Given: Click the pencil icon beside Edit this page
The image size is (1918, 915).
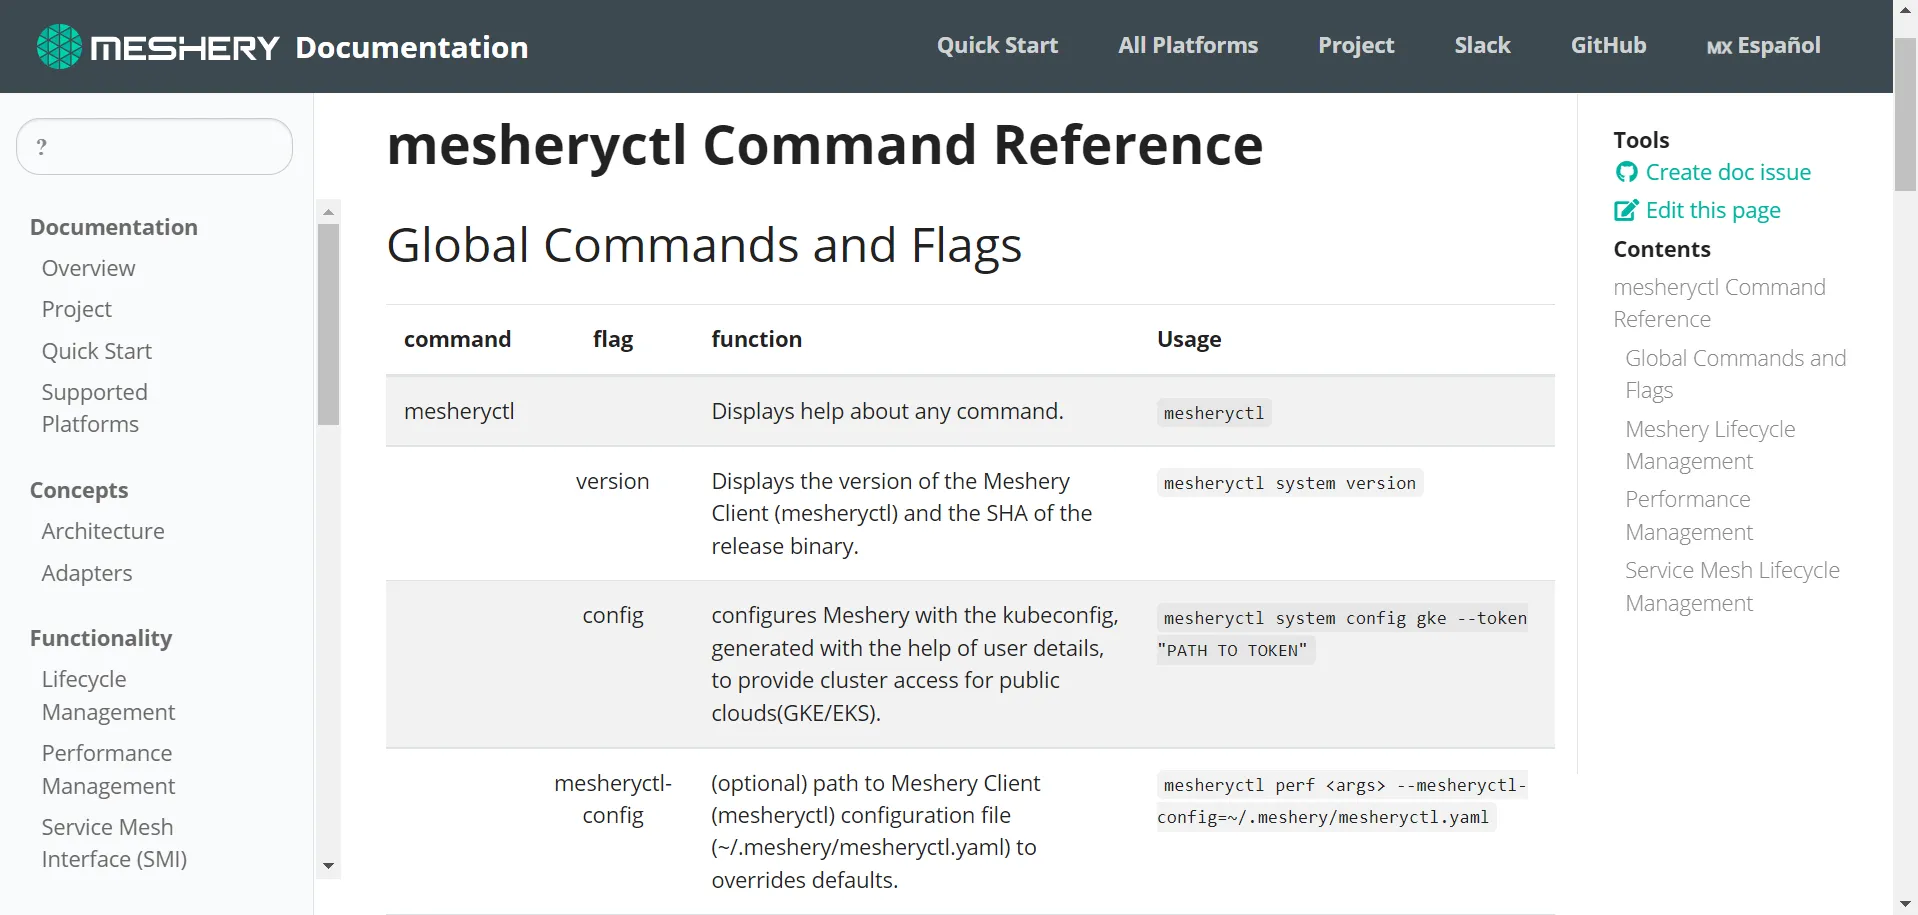Looking at the screenshot, I should tap(1624, 210).
